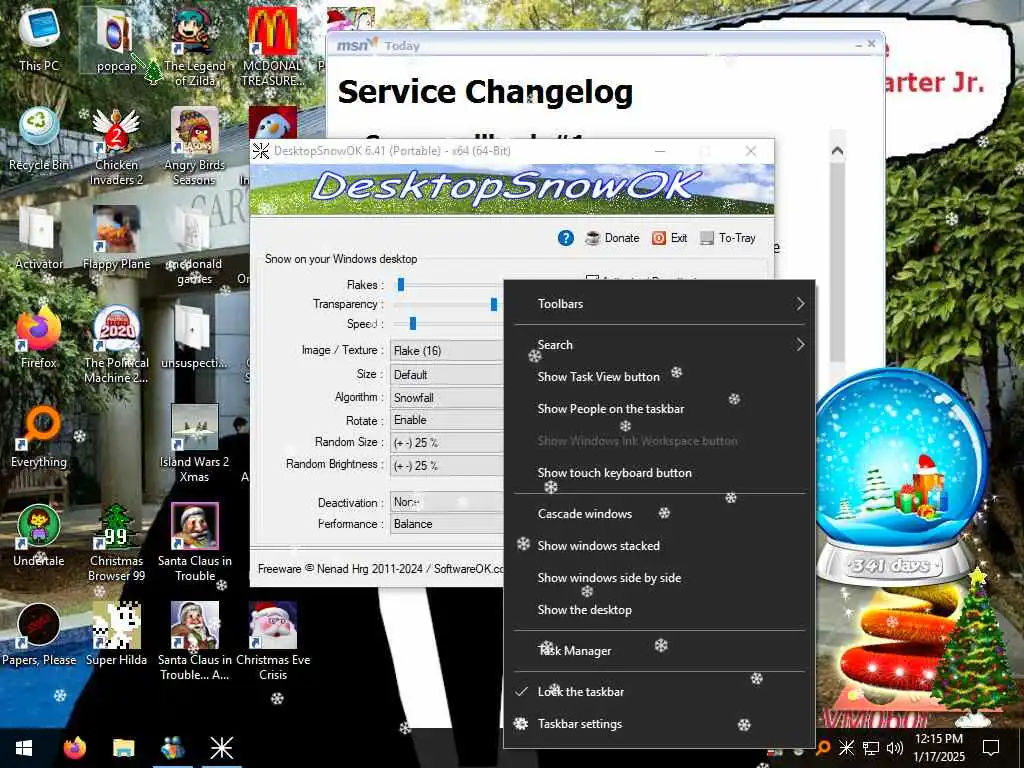This screenshot has width=1024, height=768.
Task: Open This PC desktop icon
Action: point(39,39)
